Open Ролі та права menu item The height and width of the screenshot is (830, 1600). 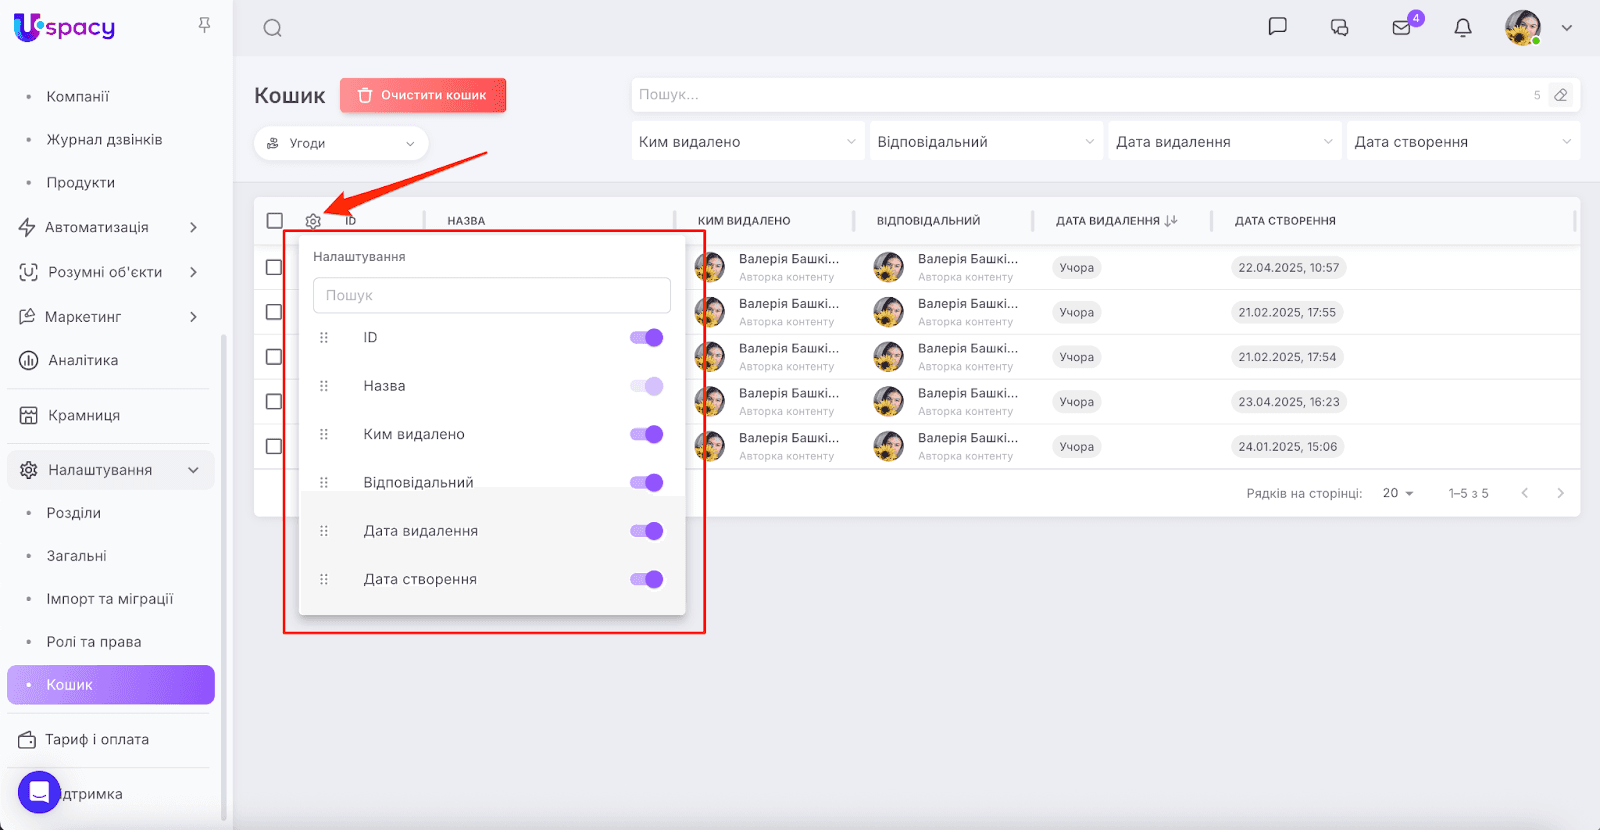tap(94, 642)
